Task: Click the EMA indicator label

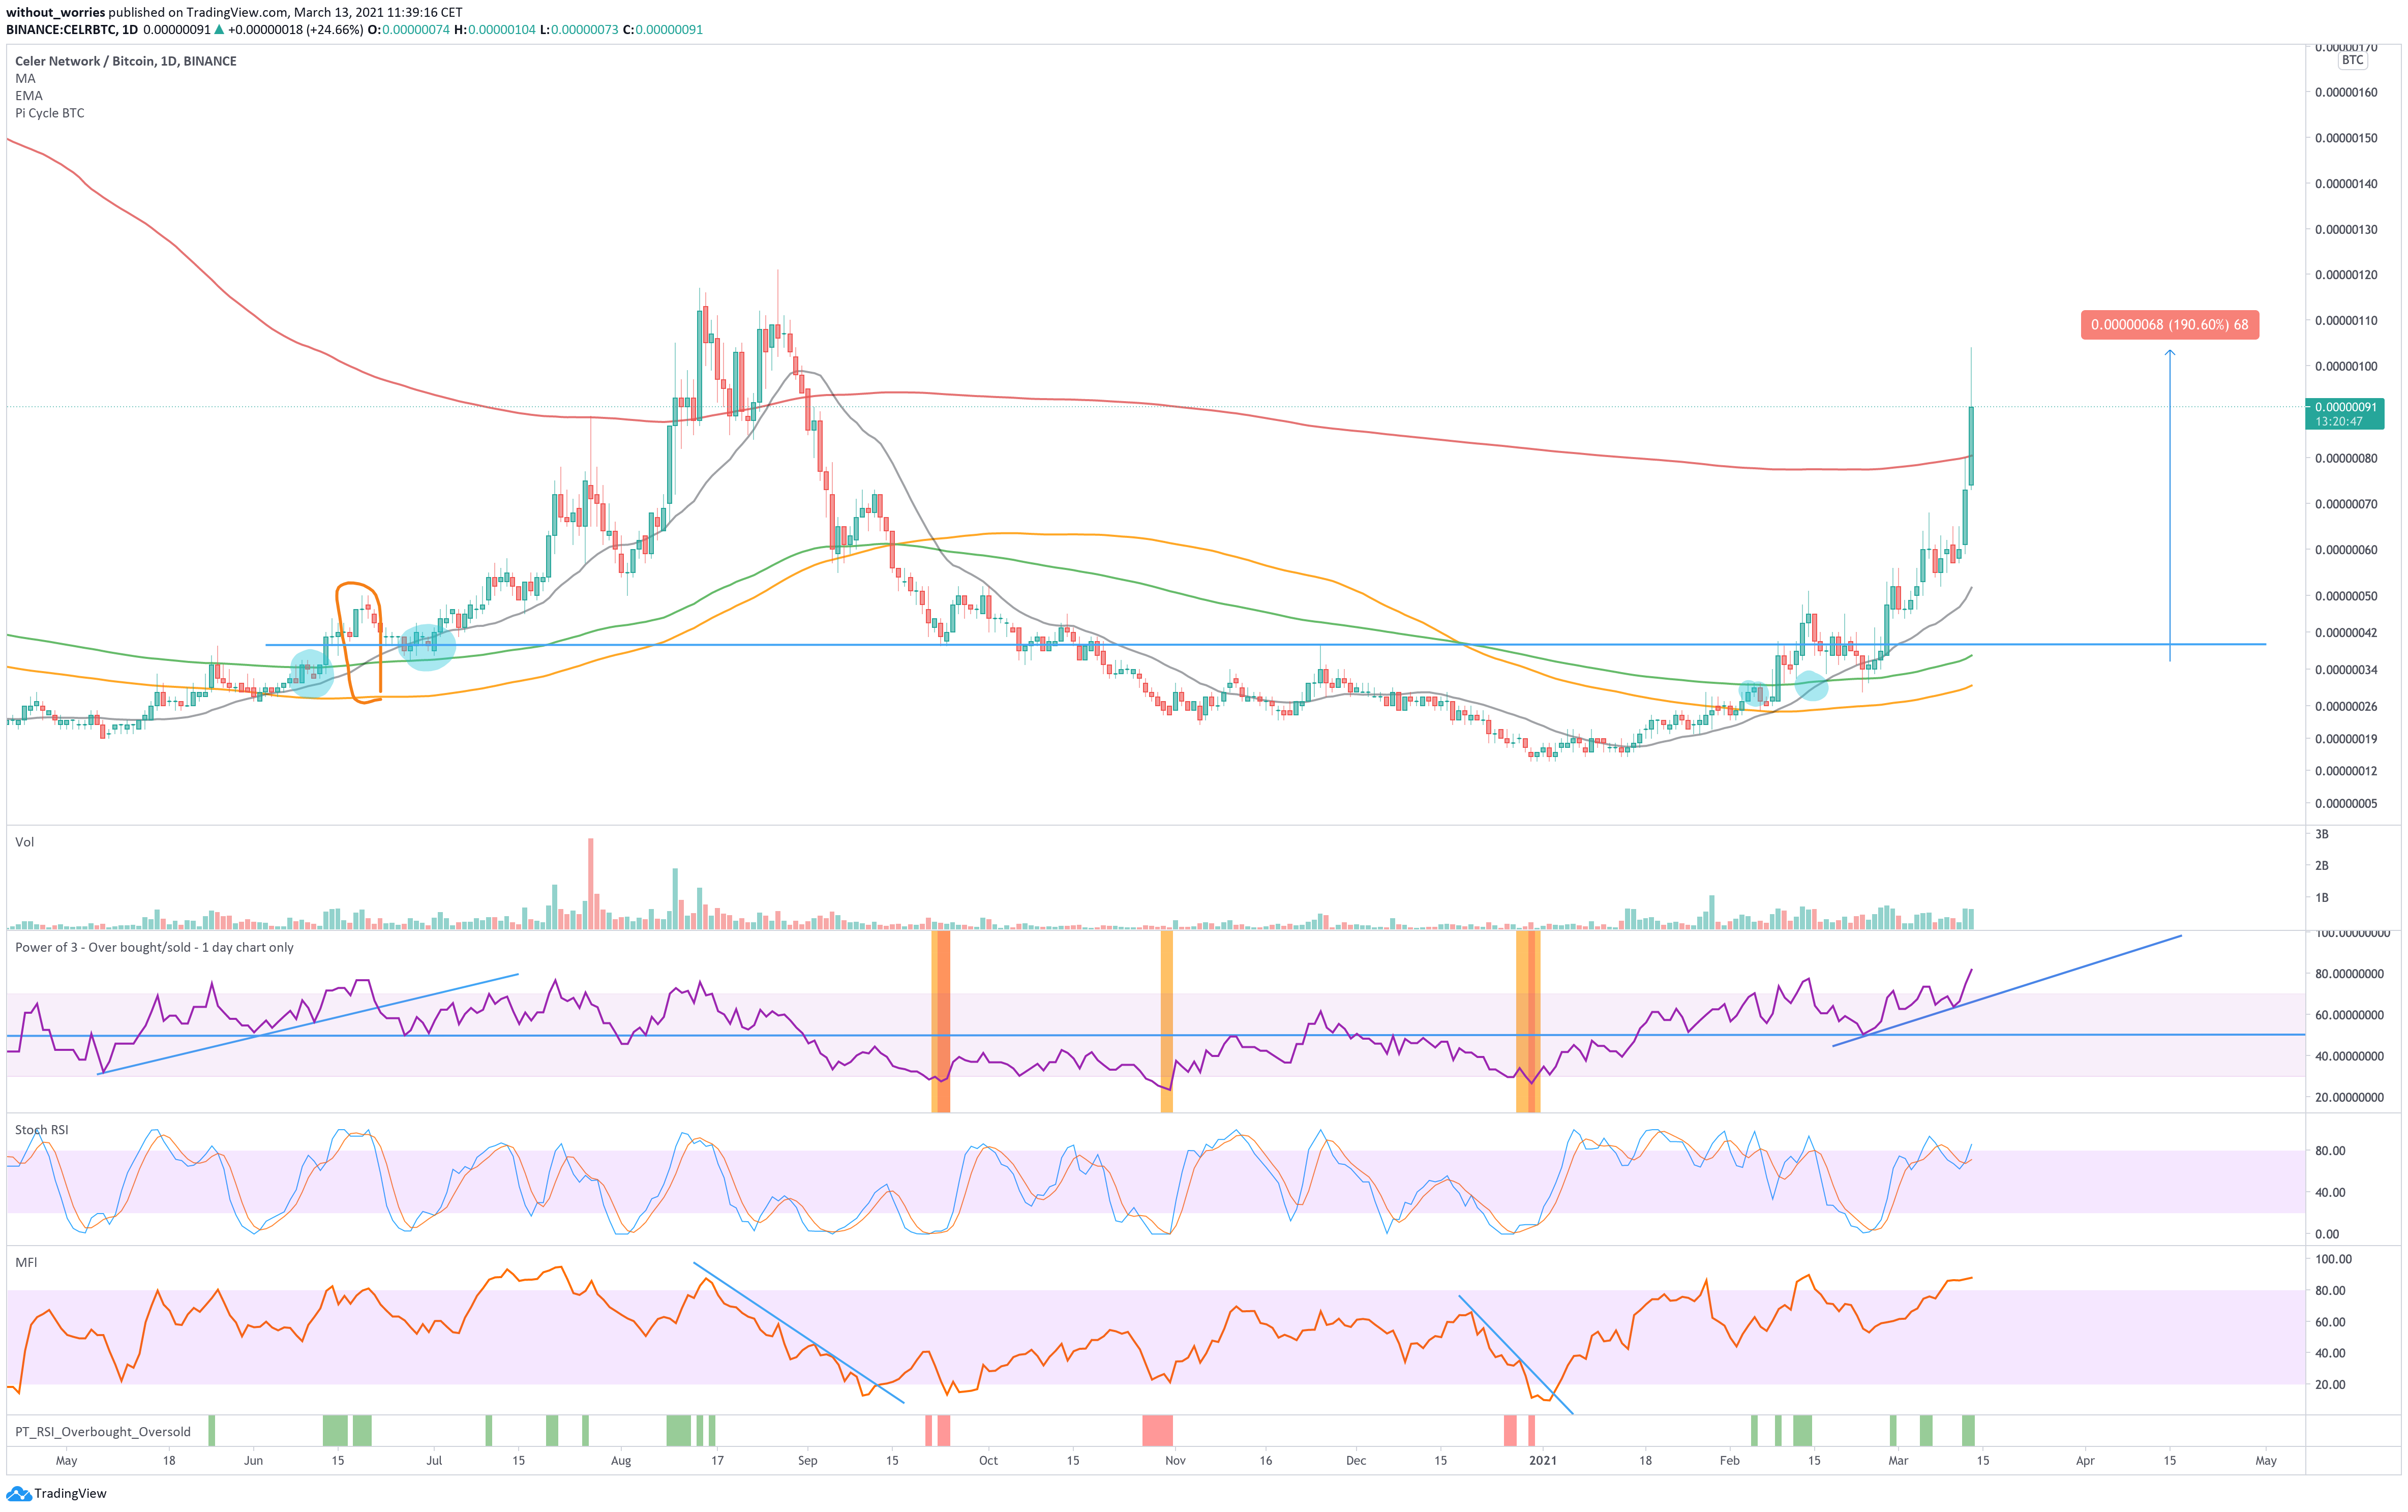Action: click(29, 96)
